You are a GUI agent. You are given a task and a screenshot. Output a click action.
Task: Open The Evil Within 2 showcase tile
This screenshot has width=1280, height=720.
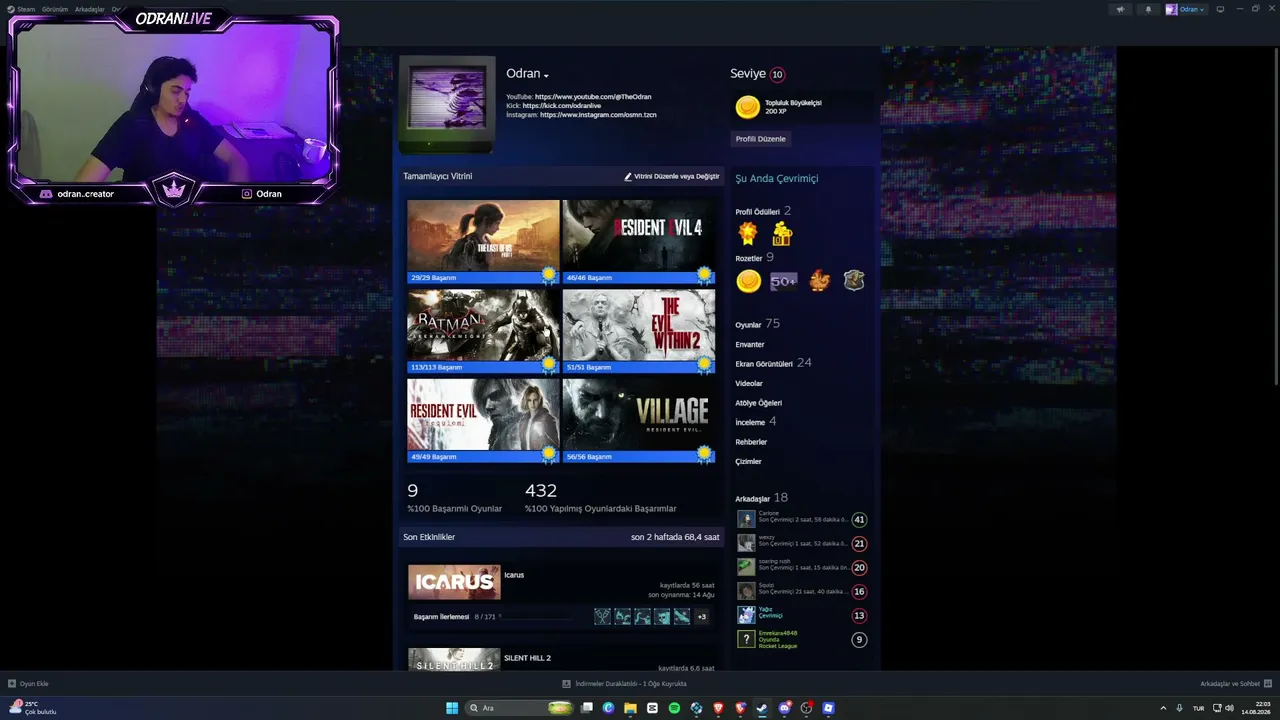click(639, 331)
